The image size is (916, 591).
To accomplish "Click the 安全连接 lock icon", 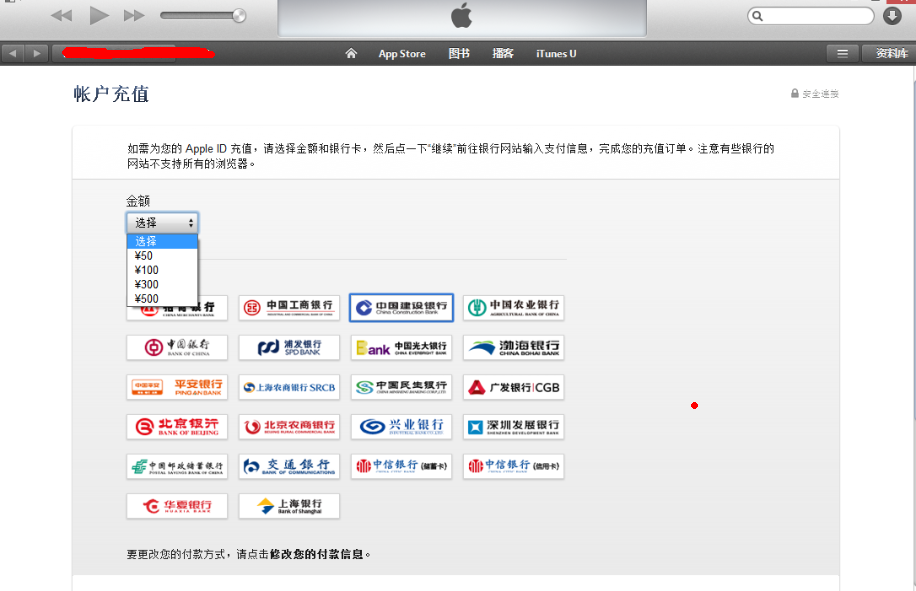I will click(x=794, y=93).
